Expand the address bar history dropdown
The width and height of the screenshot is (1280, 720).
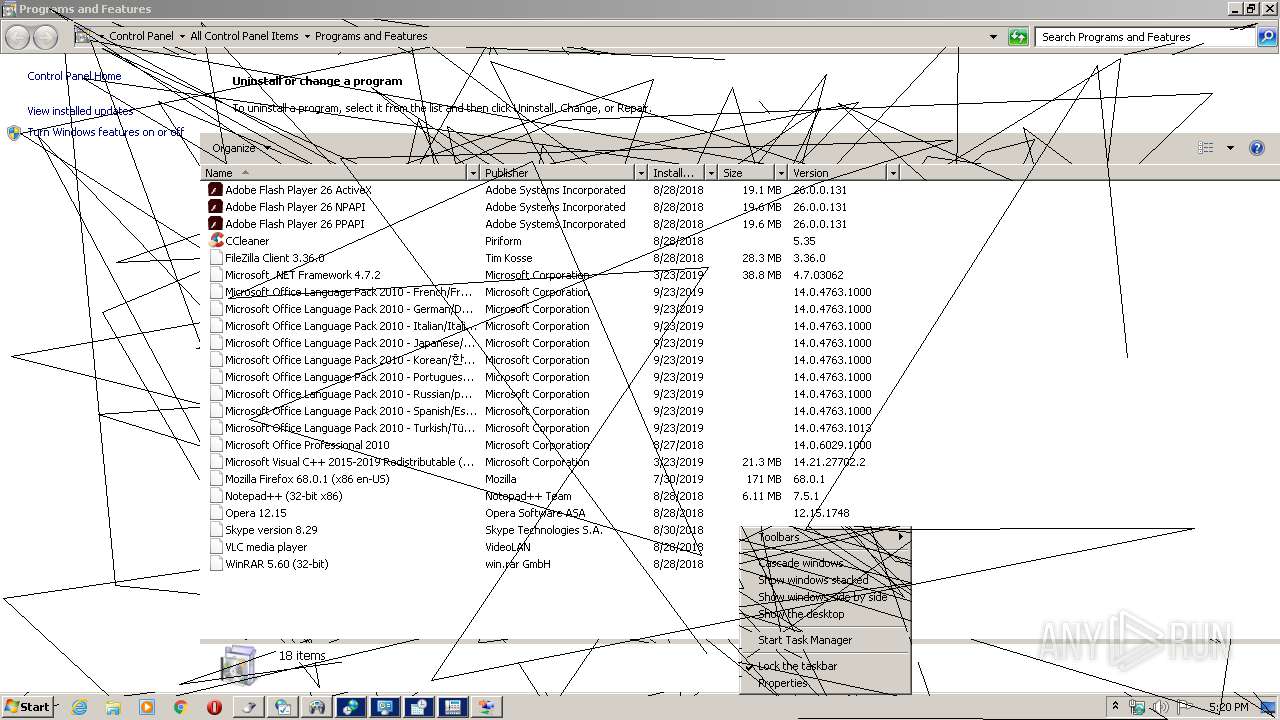(x=993, y=37)
